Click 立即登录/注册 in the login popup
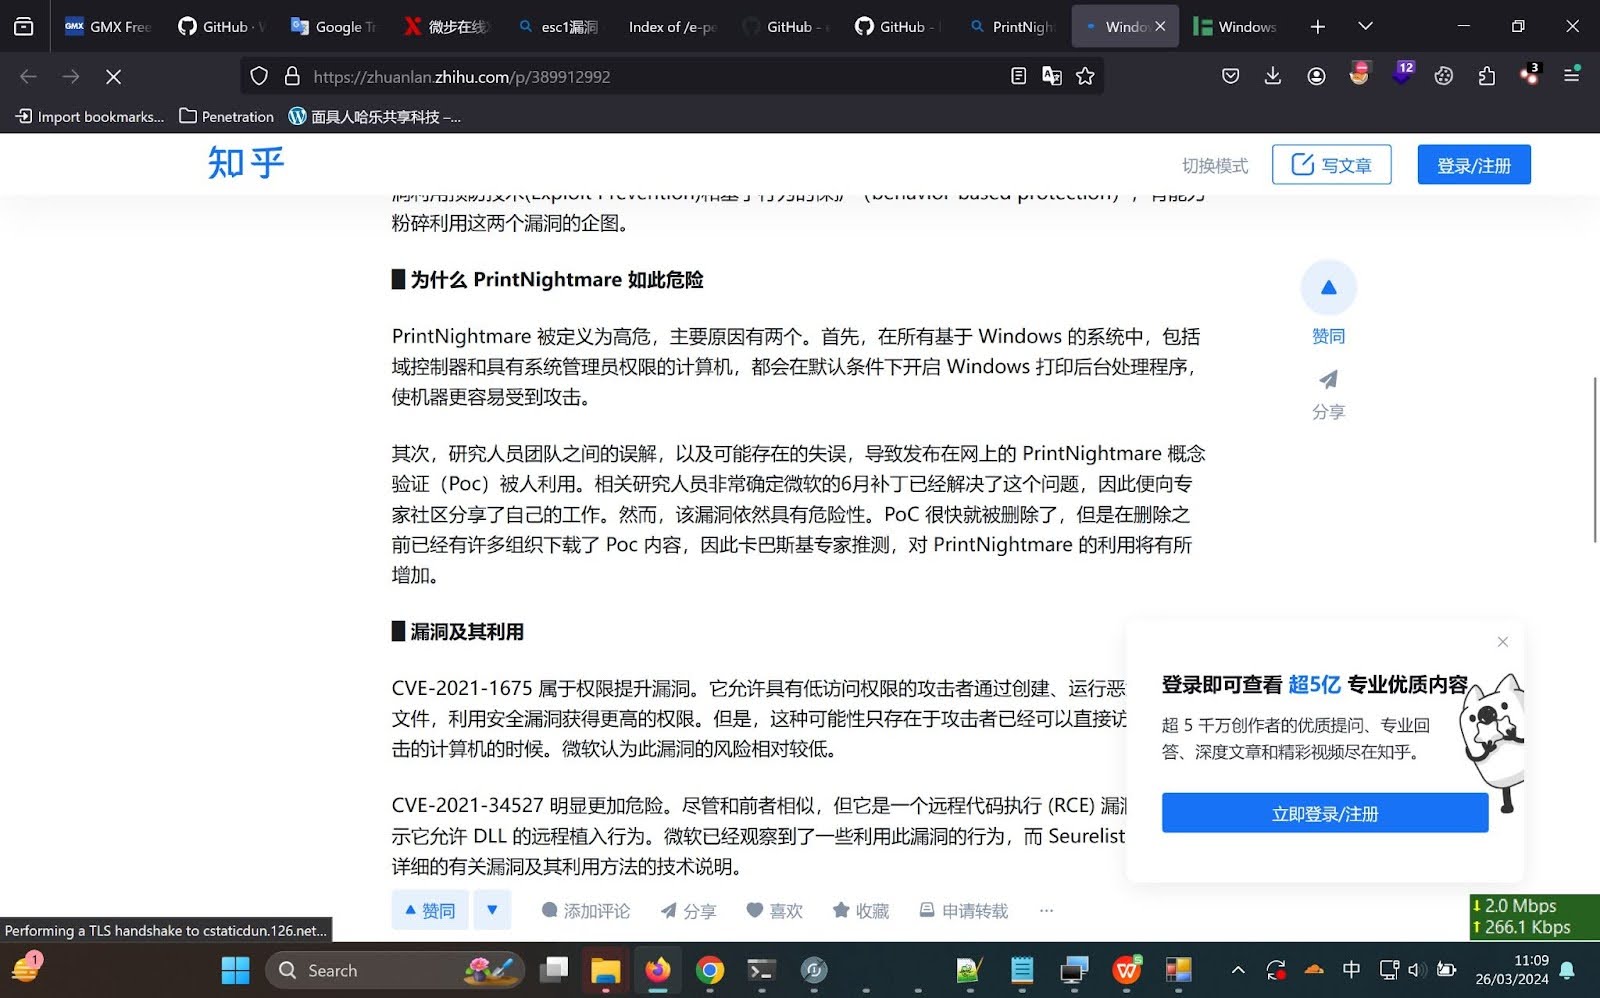Viewport: 1600px width, 998px height. click(x=1324, y=813)
